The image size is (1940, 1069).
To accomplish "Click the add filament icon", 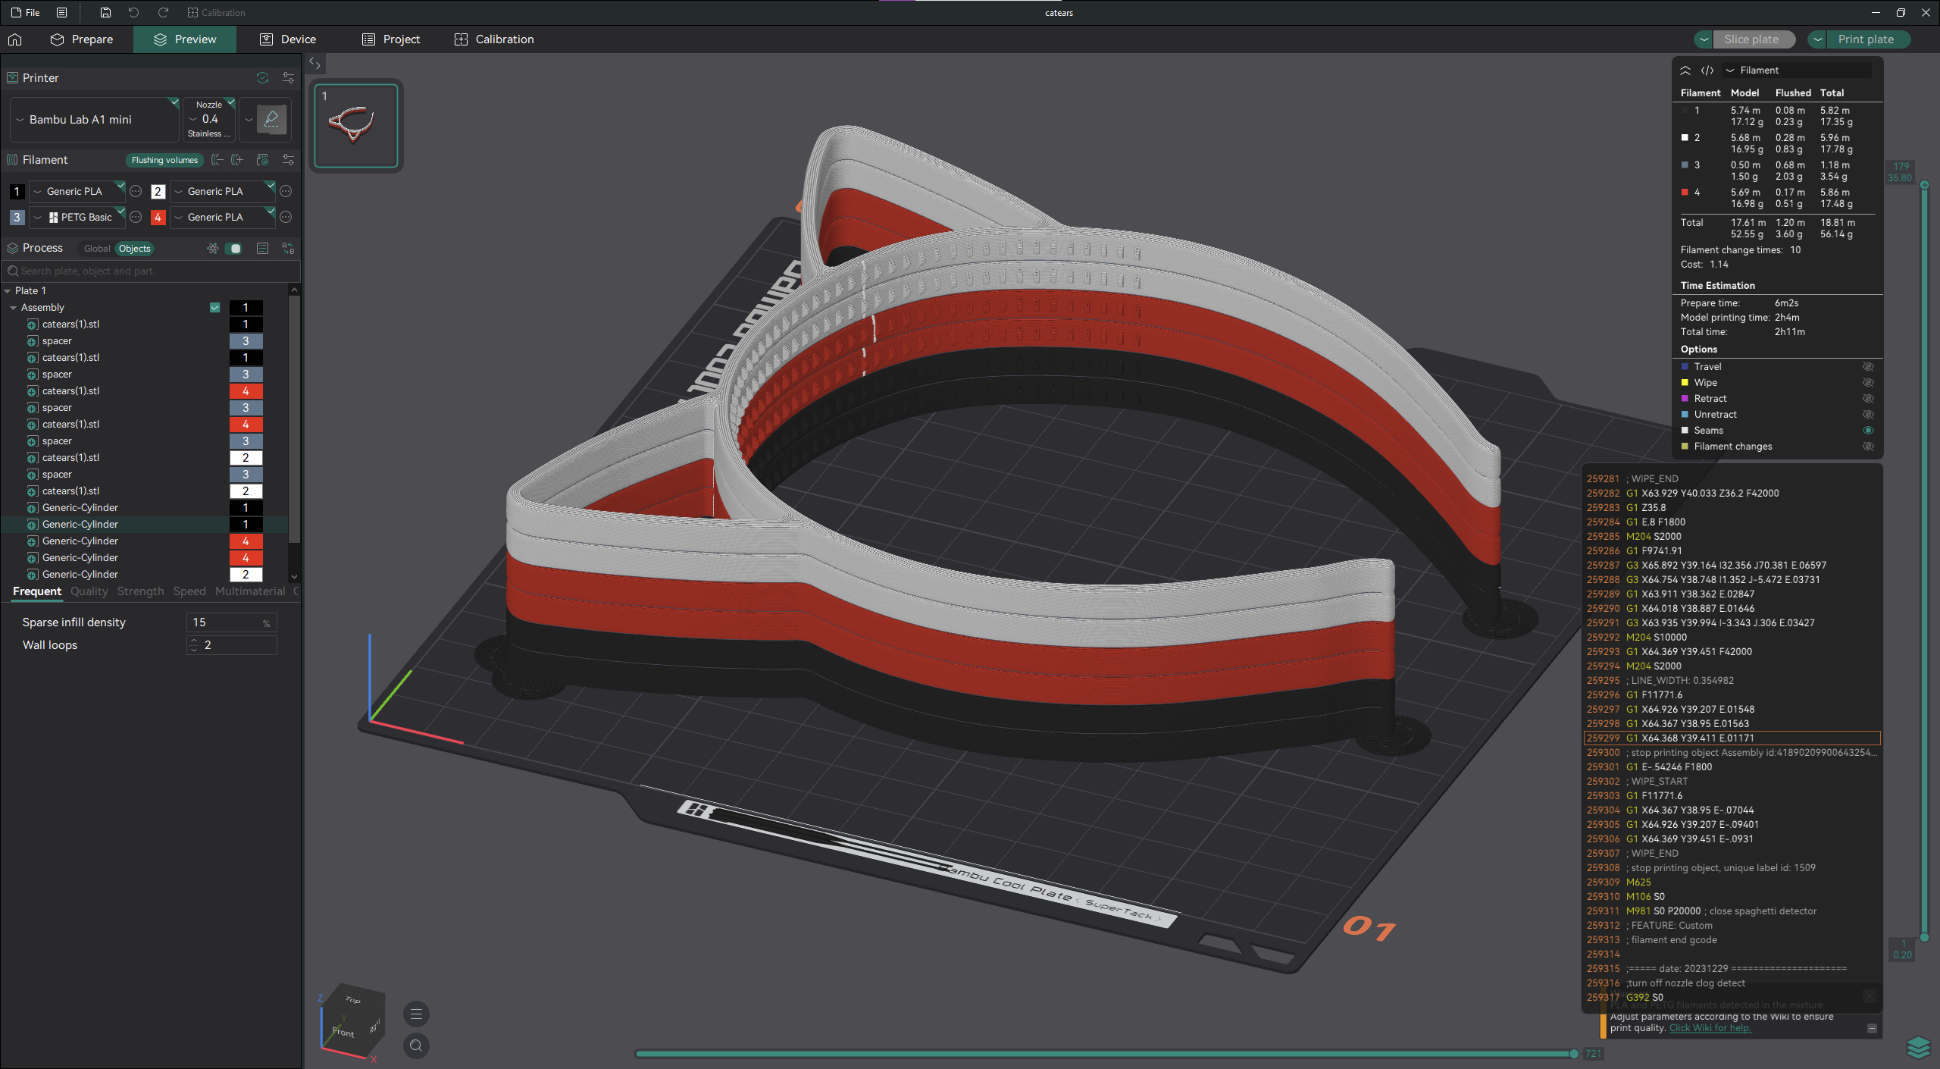I will click(x=237, y=160).
